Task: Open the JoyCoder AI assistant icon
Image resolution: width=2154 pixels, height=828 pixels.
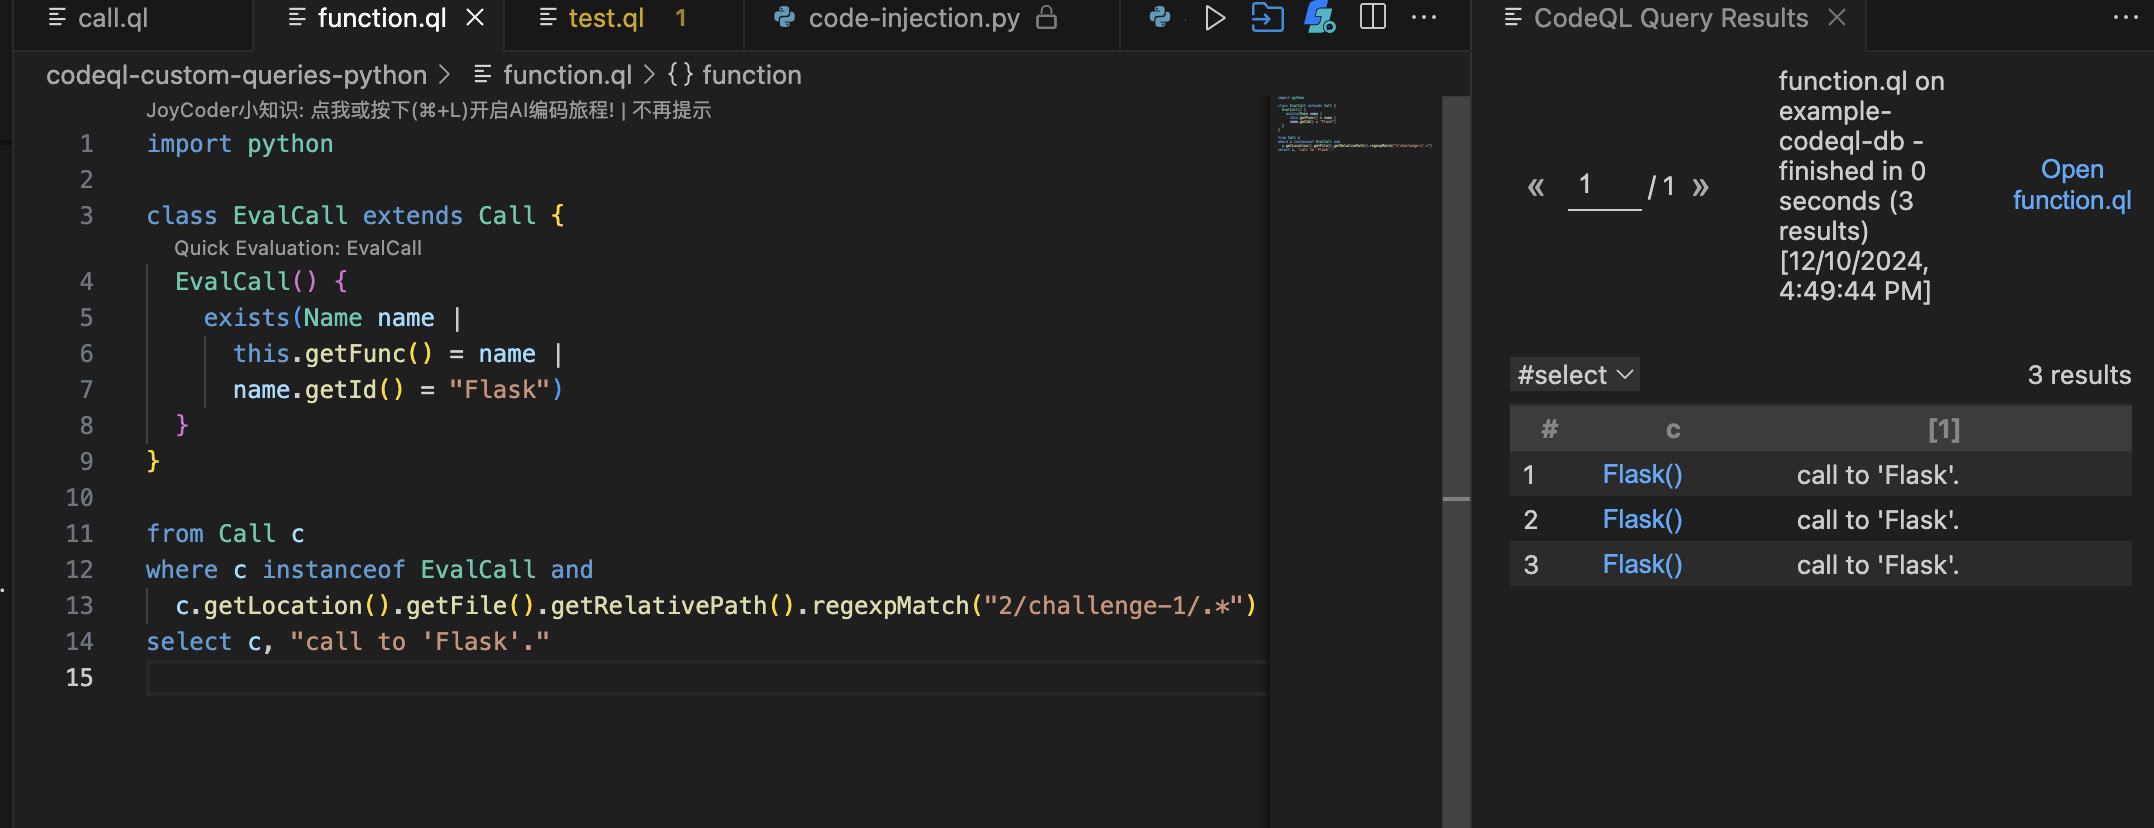Action: [1320, 18]
